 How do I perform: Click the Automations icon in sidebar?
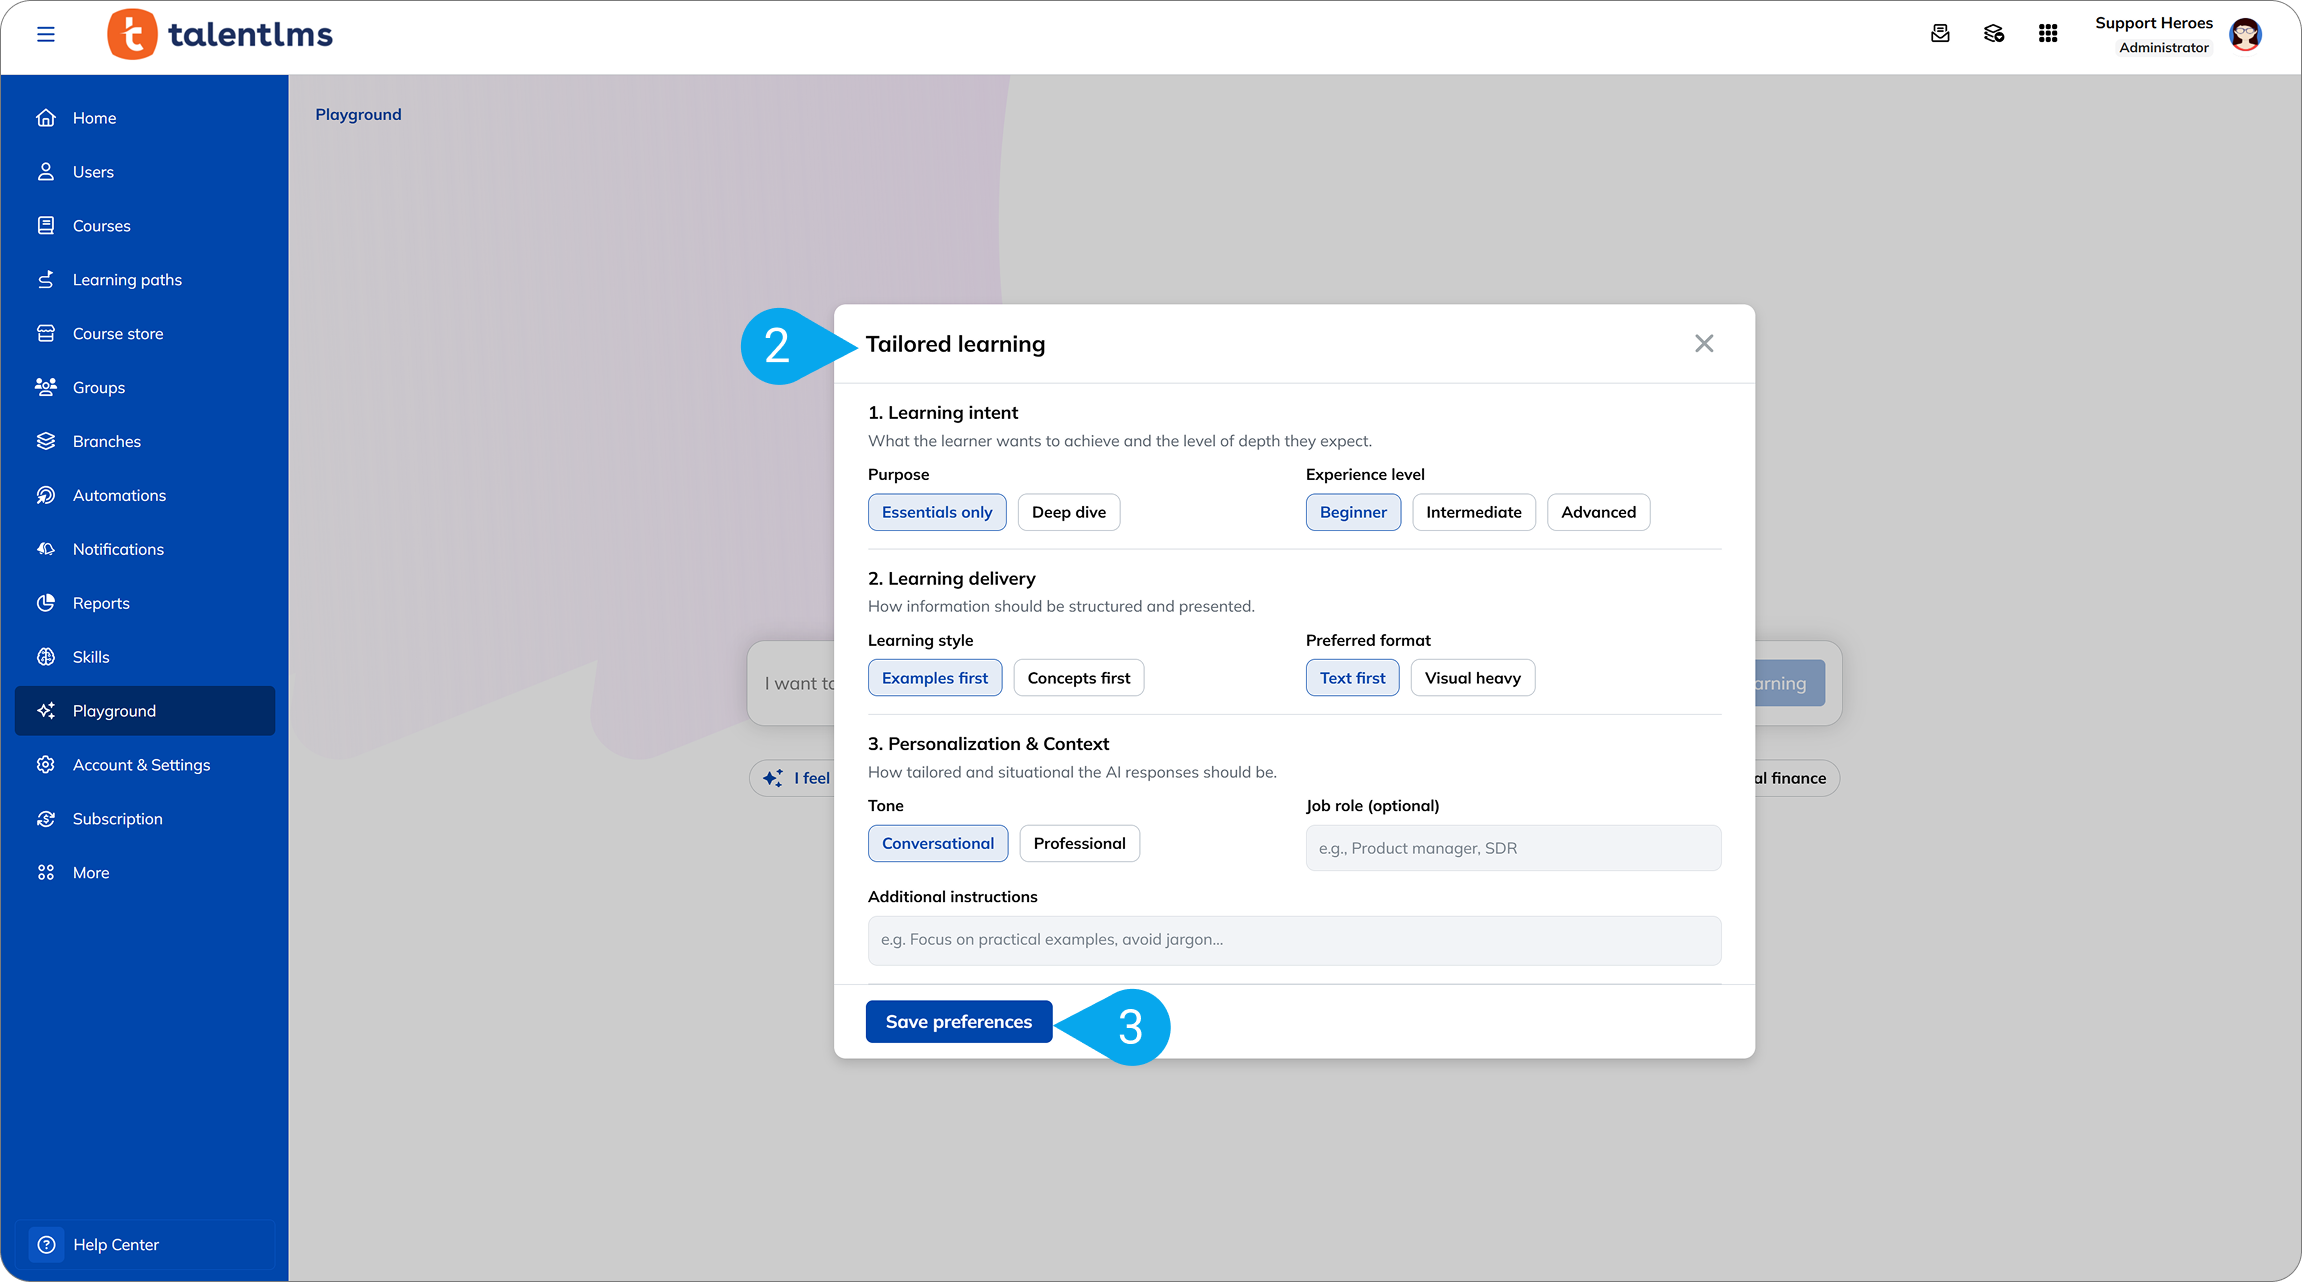[46, 496]
